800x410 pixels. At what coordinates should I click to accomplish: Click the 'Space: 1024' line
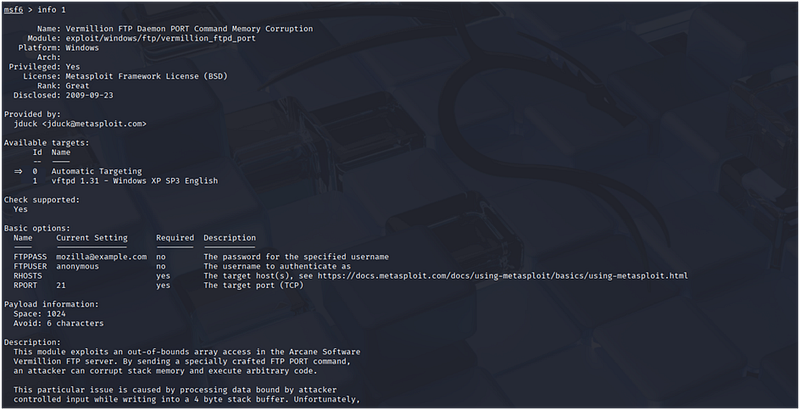click(40, 314)
